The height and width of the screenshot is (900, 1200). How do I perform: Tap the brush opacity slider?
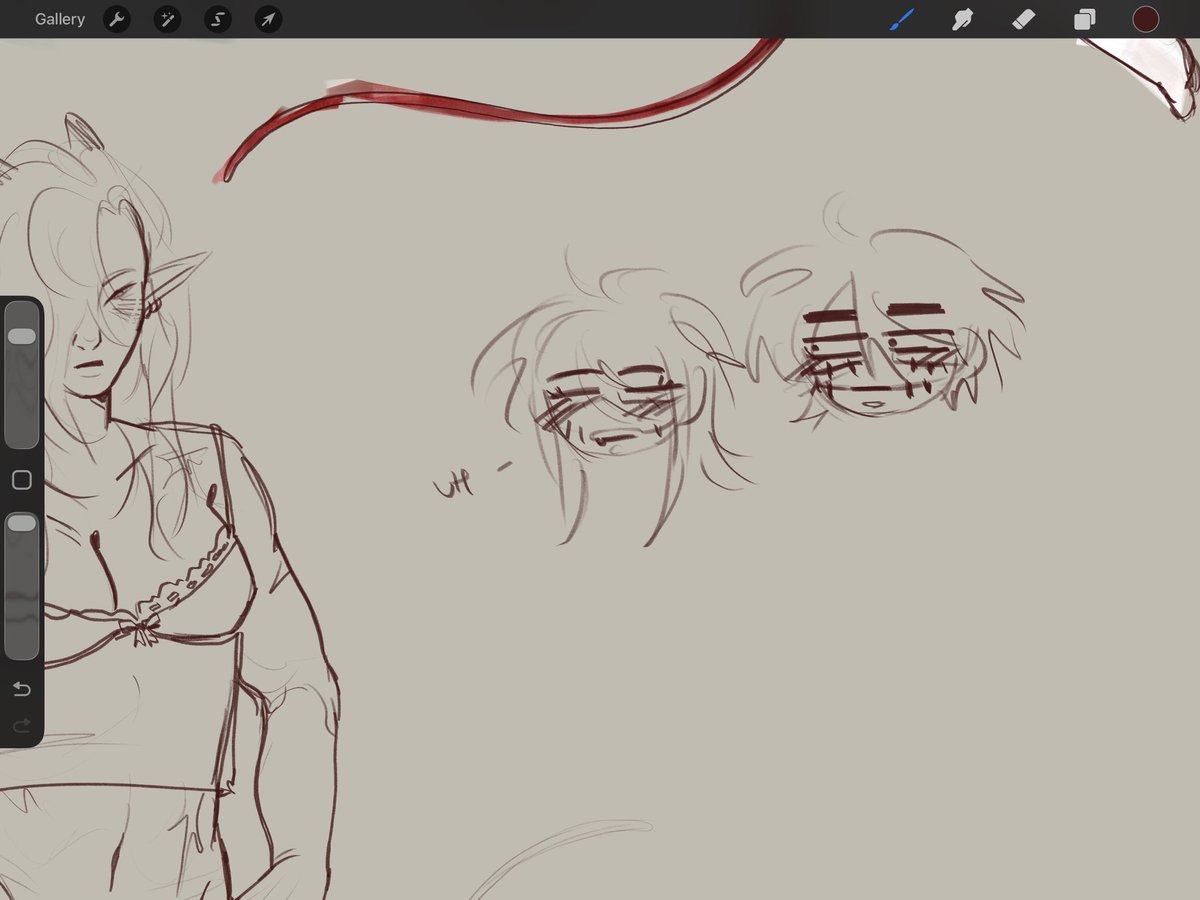[x=21, y=586]
